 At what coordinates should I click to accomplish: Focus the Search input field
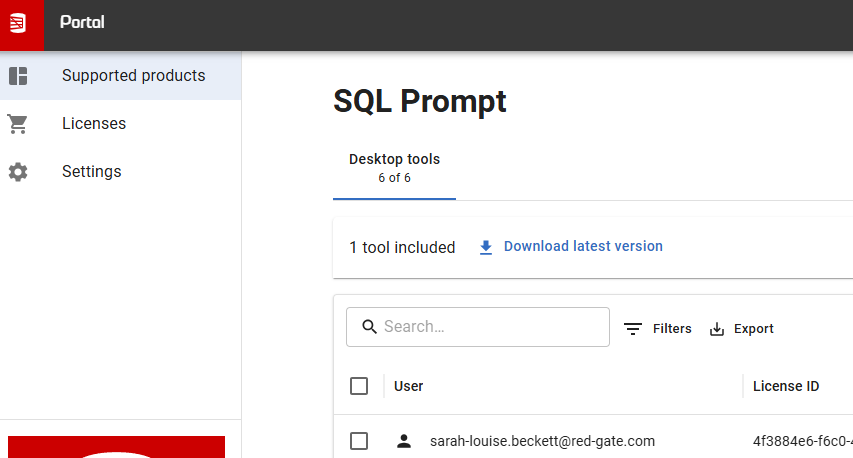click(x=478, y=327)
